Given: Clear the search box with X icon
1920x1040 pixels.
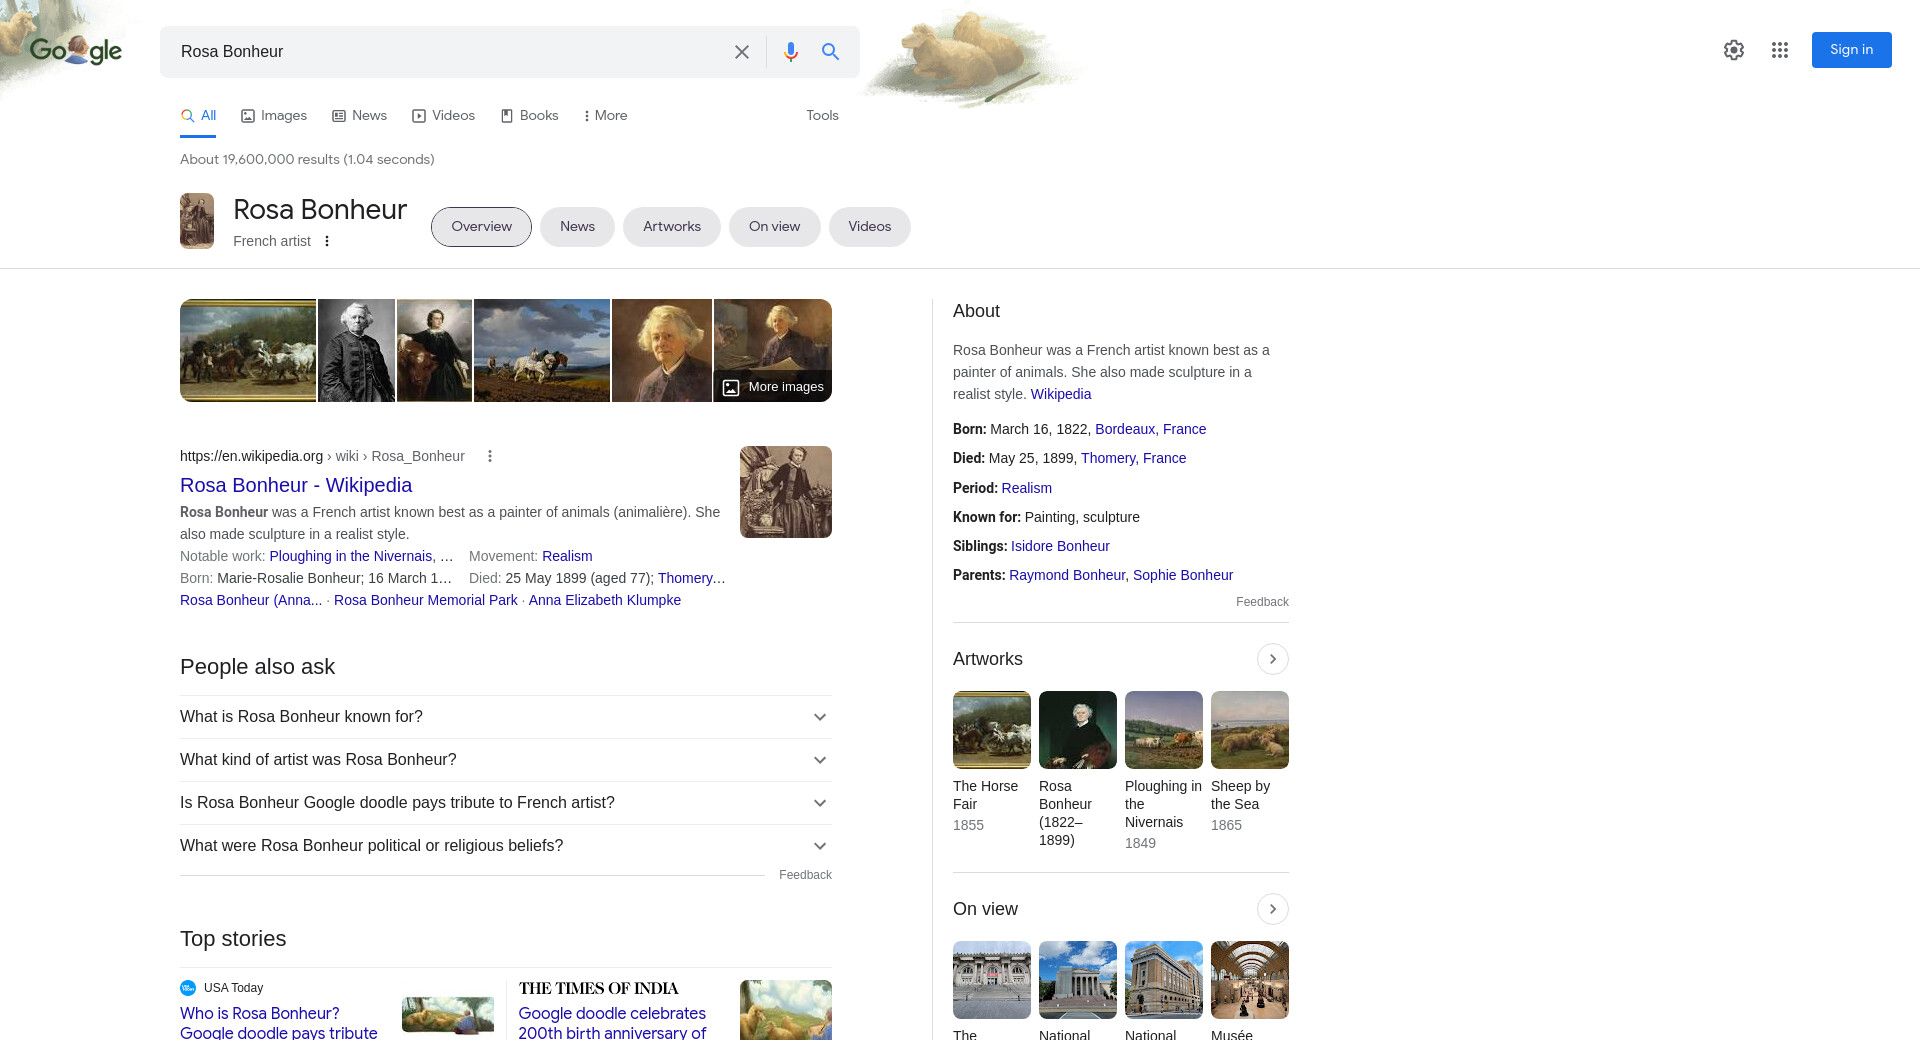Looking at the screenshot, I should (x=741, y=52).
